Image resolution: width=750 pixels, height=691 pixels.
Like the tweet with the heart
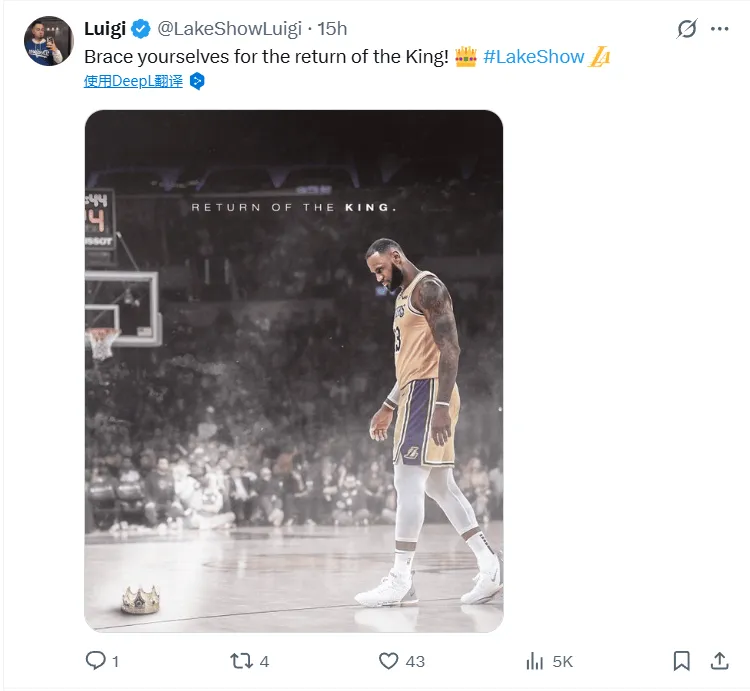click(388, 660)
